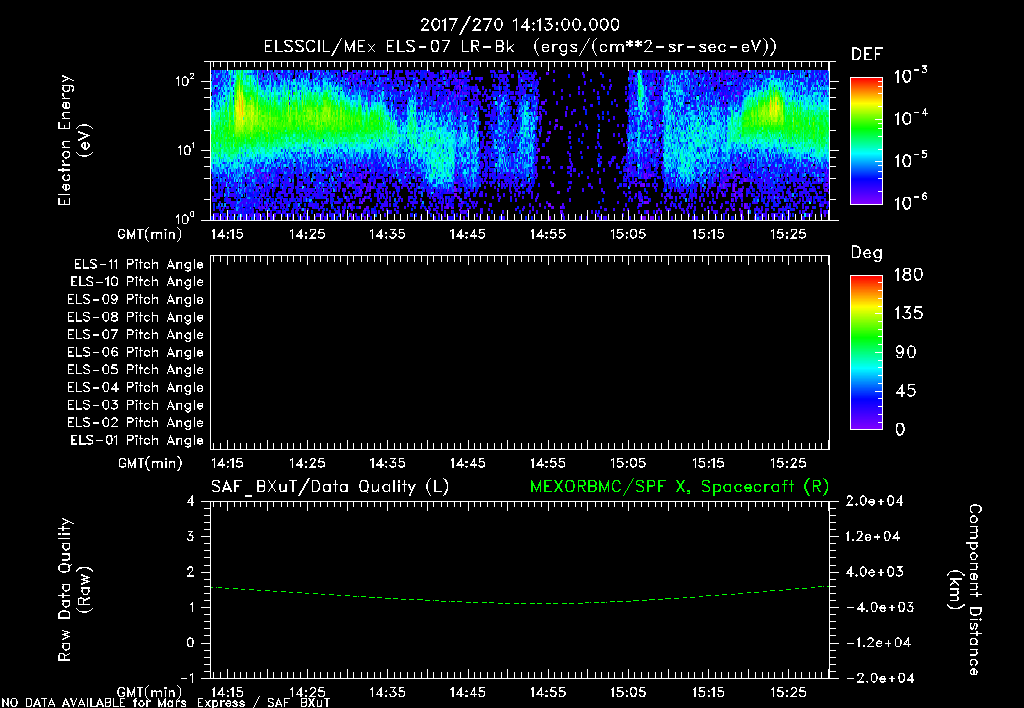The height and width of the screenshot is (708, 1024).
Task: Select the Electron Energy axis label
Action: pyautogui.click(x=74, y=140)
